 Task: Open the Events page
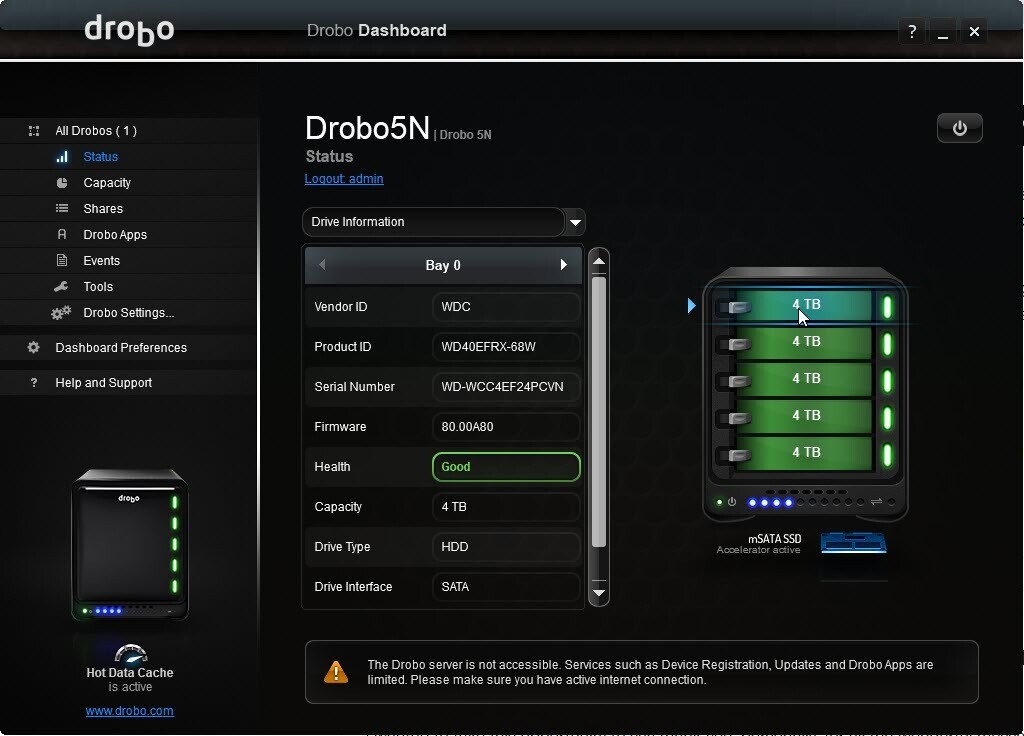click(101, 261)
